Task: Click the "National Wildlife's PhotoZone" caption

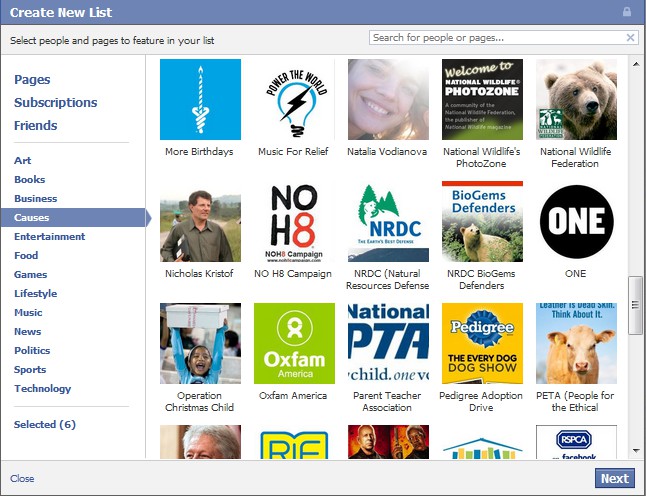Action: [481, 158]
